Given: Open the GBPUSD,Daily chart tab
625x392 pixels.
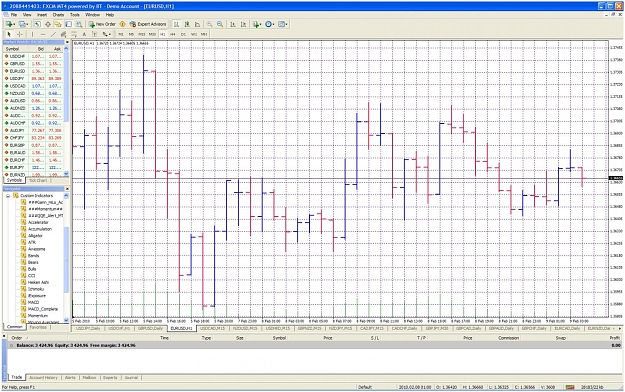Looking at the screenshot, I should 150,328.
